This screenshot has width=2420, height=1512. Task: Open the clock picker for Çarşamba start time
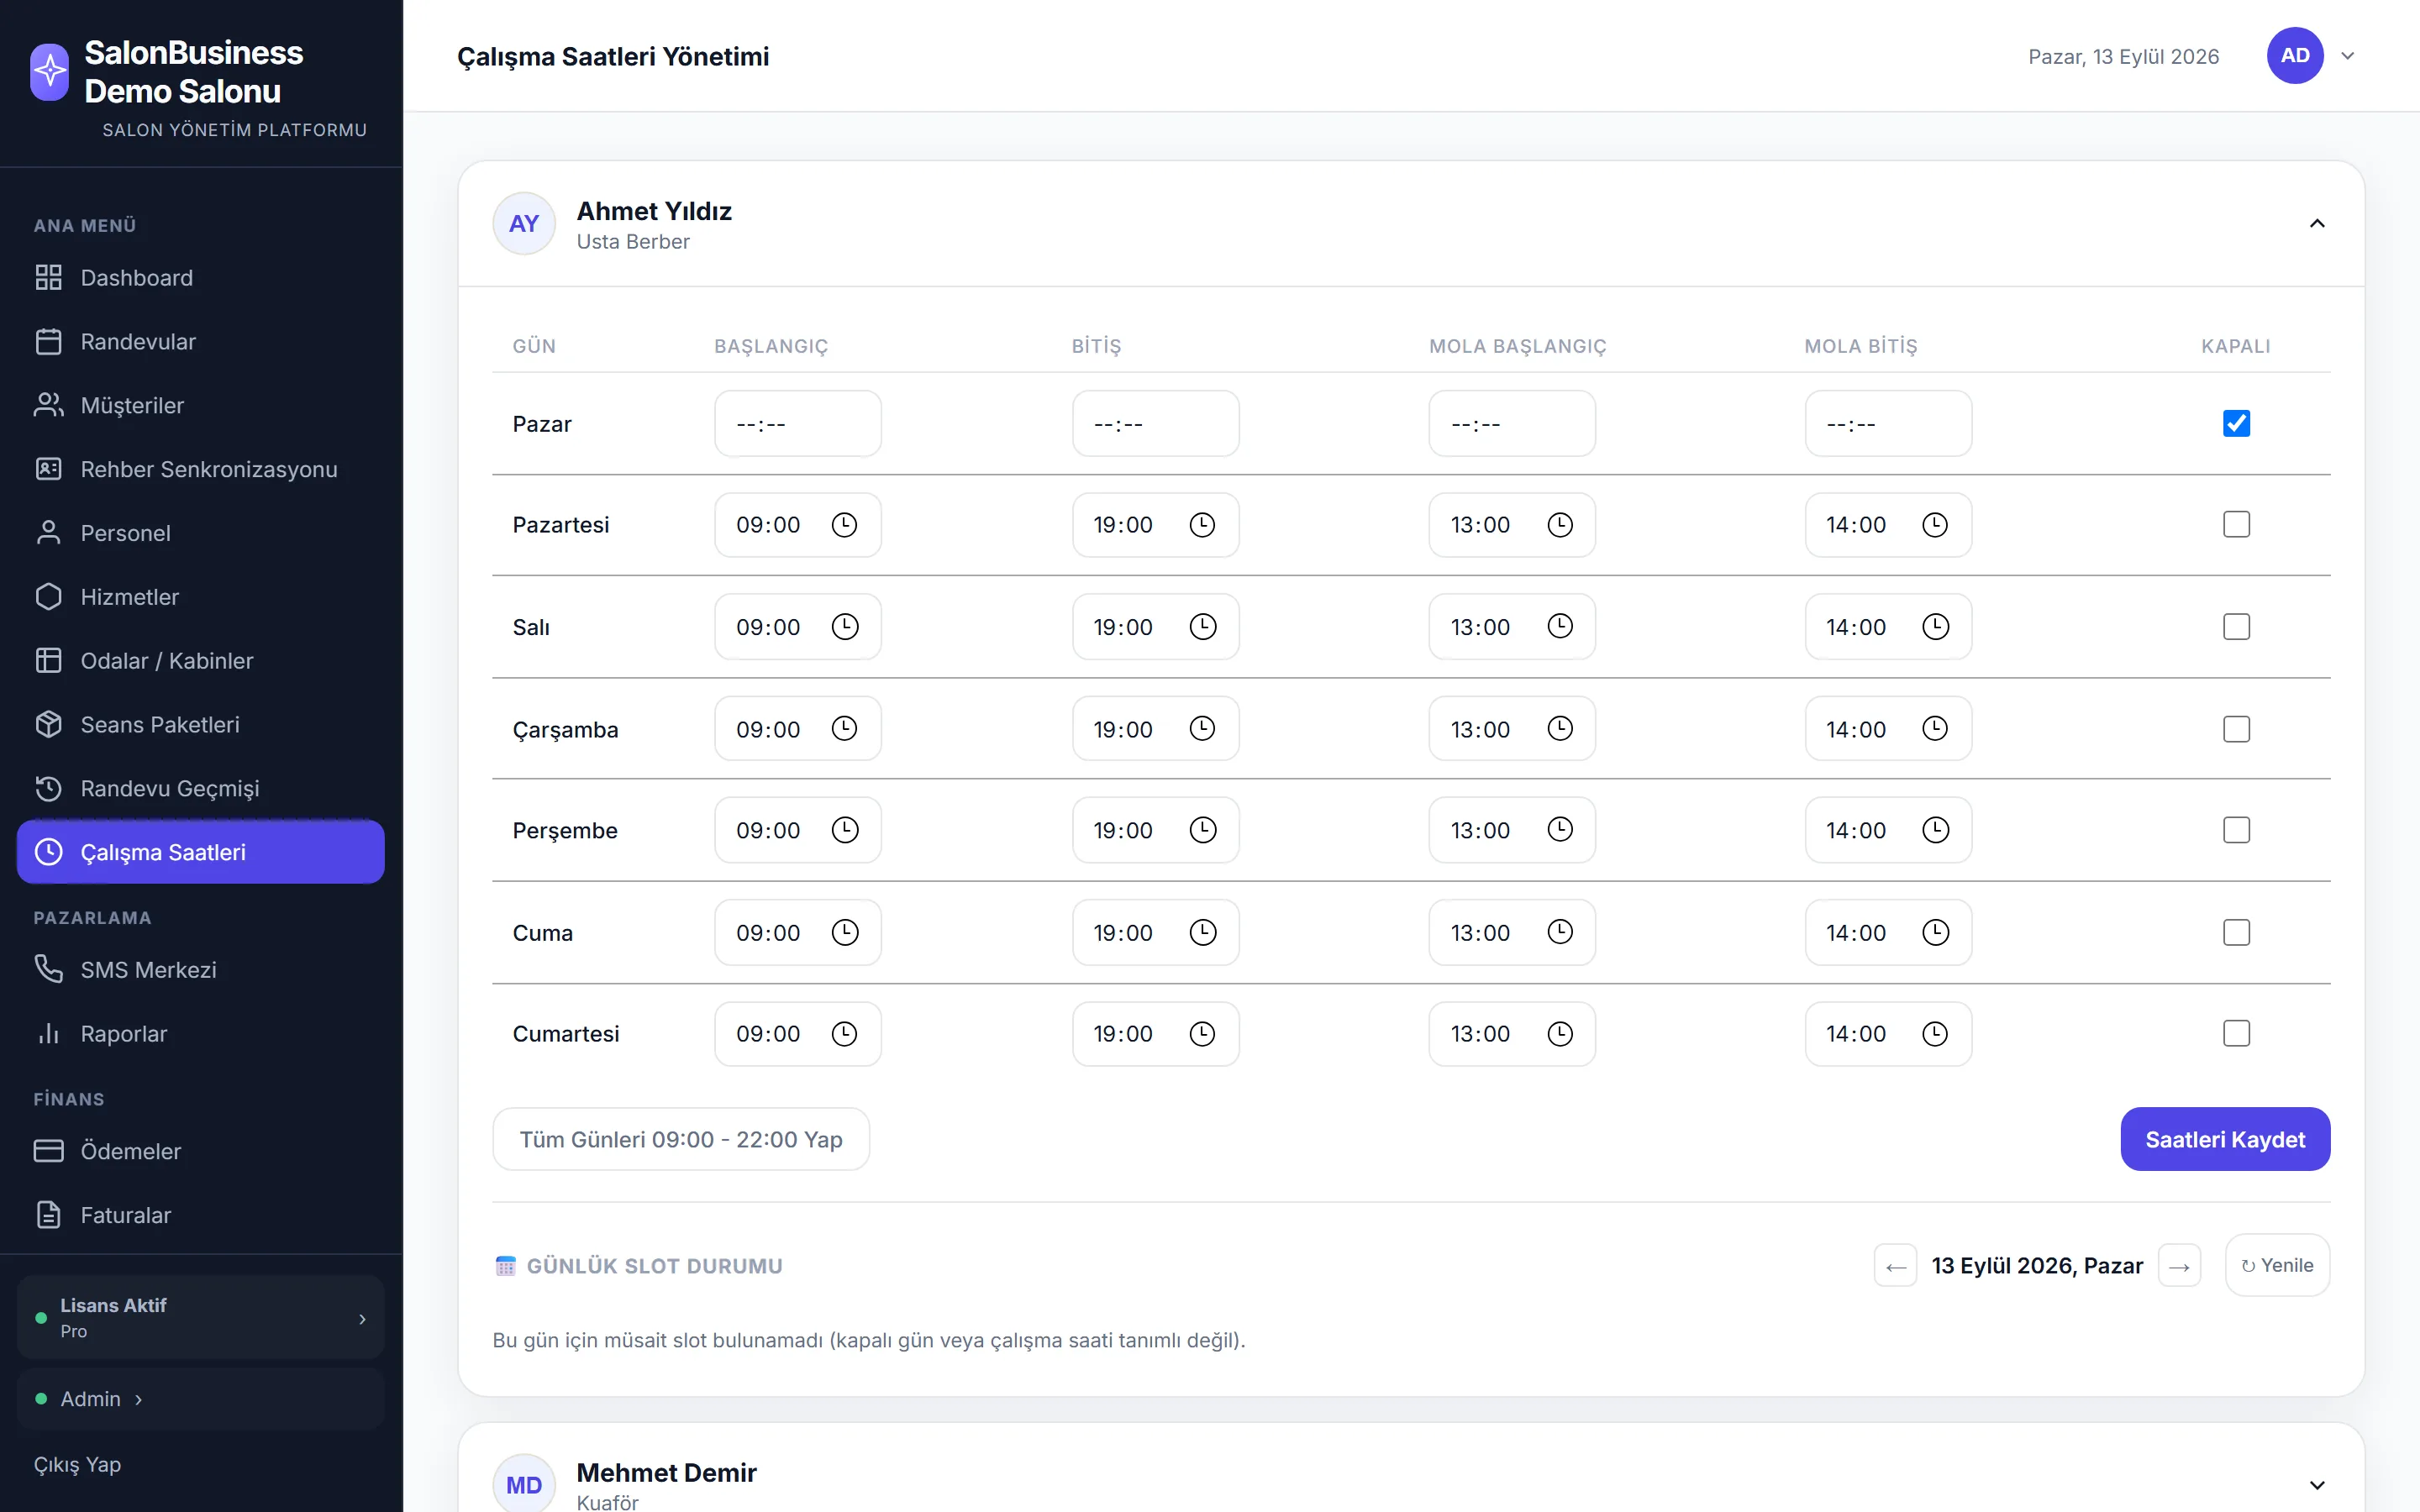pos(845,729)
